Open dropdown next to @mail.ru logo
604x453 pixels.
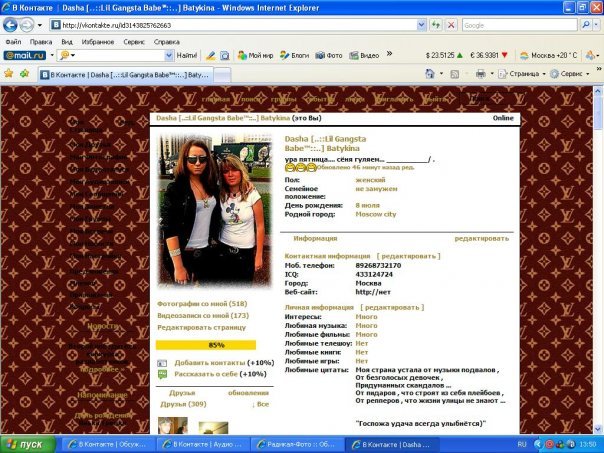[x=52, y=55]
